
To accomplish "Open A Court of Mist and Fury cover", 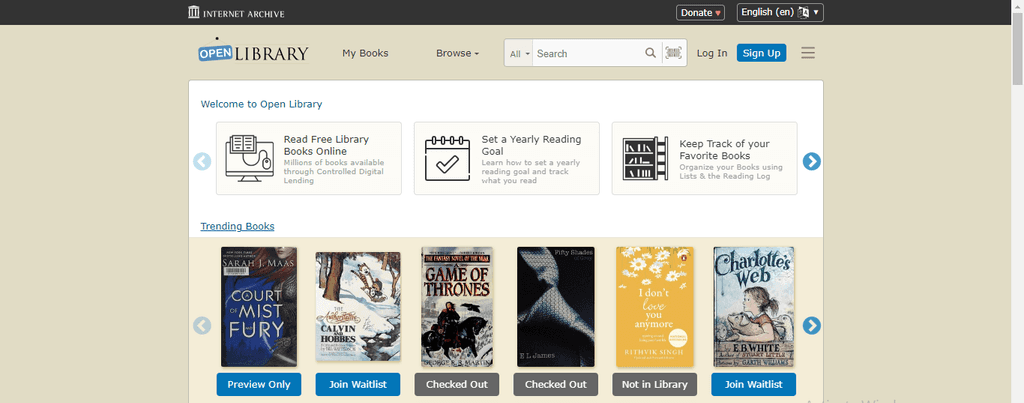I will [x=259, y=307].
